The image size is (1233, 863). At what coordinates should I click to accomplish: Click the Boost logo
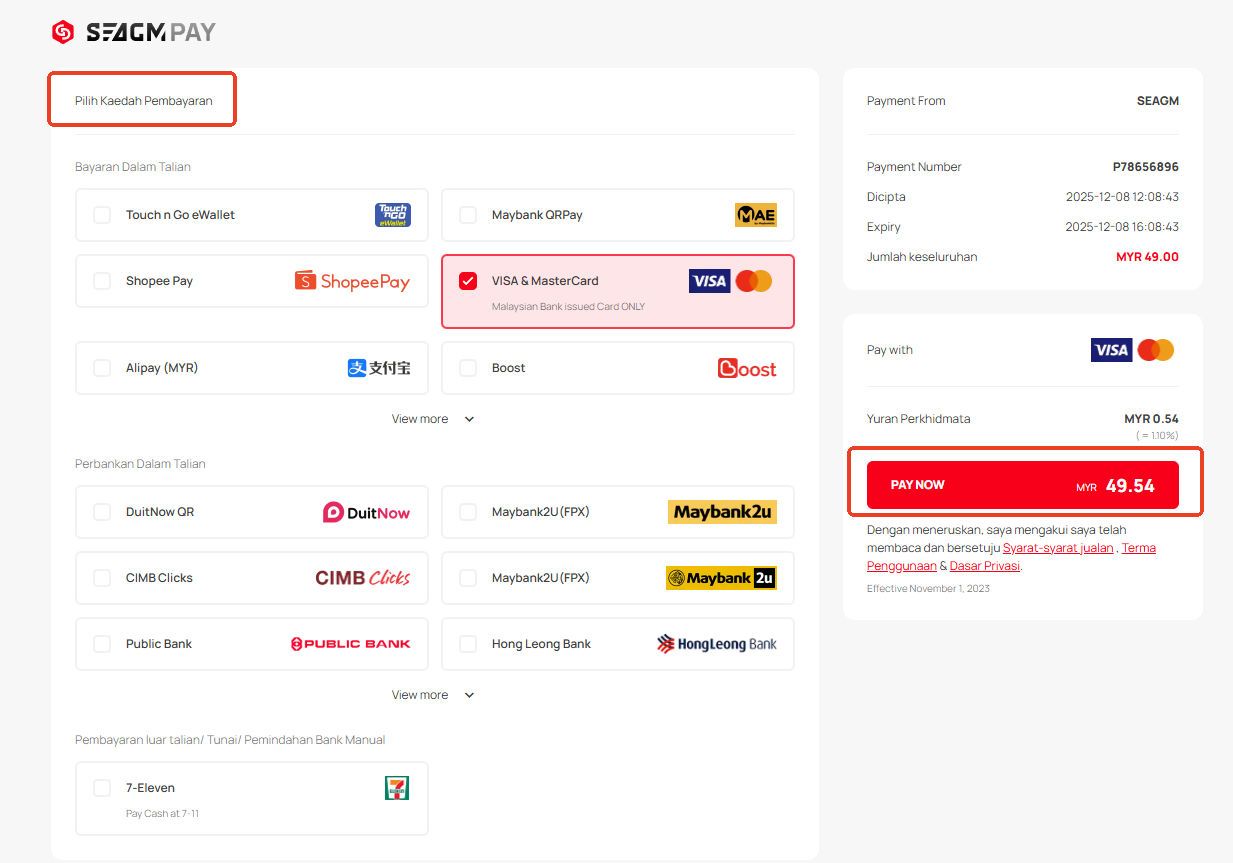[746, 368]
